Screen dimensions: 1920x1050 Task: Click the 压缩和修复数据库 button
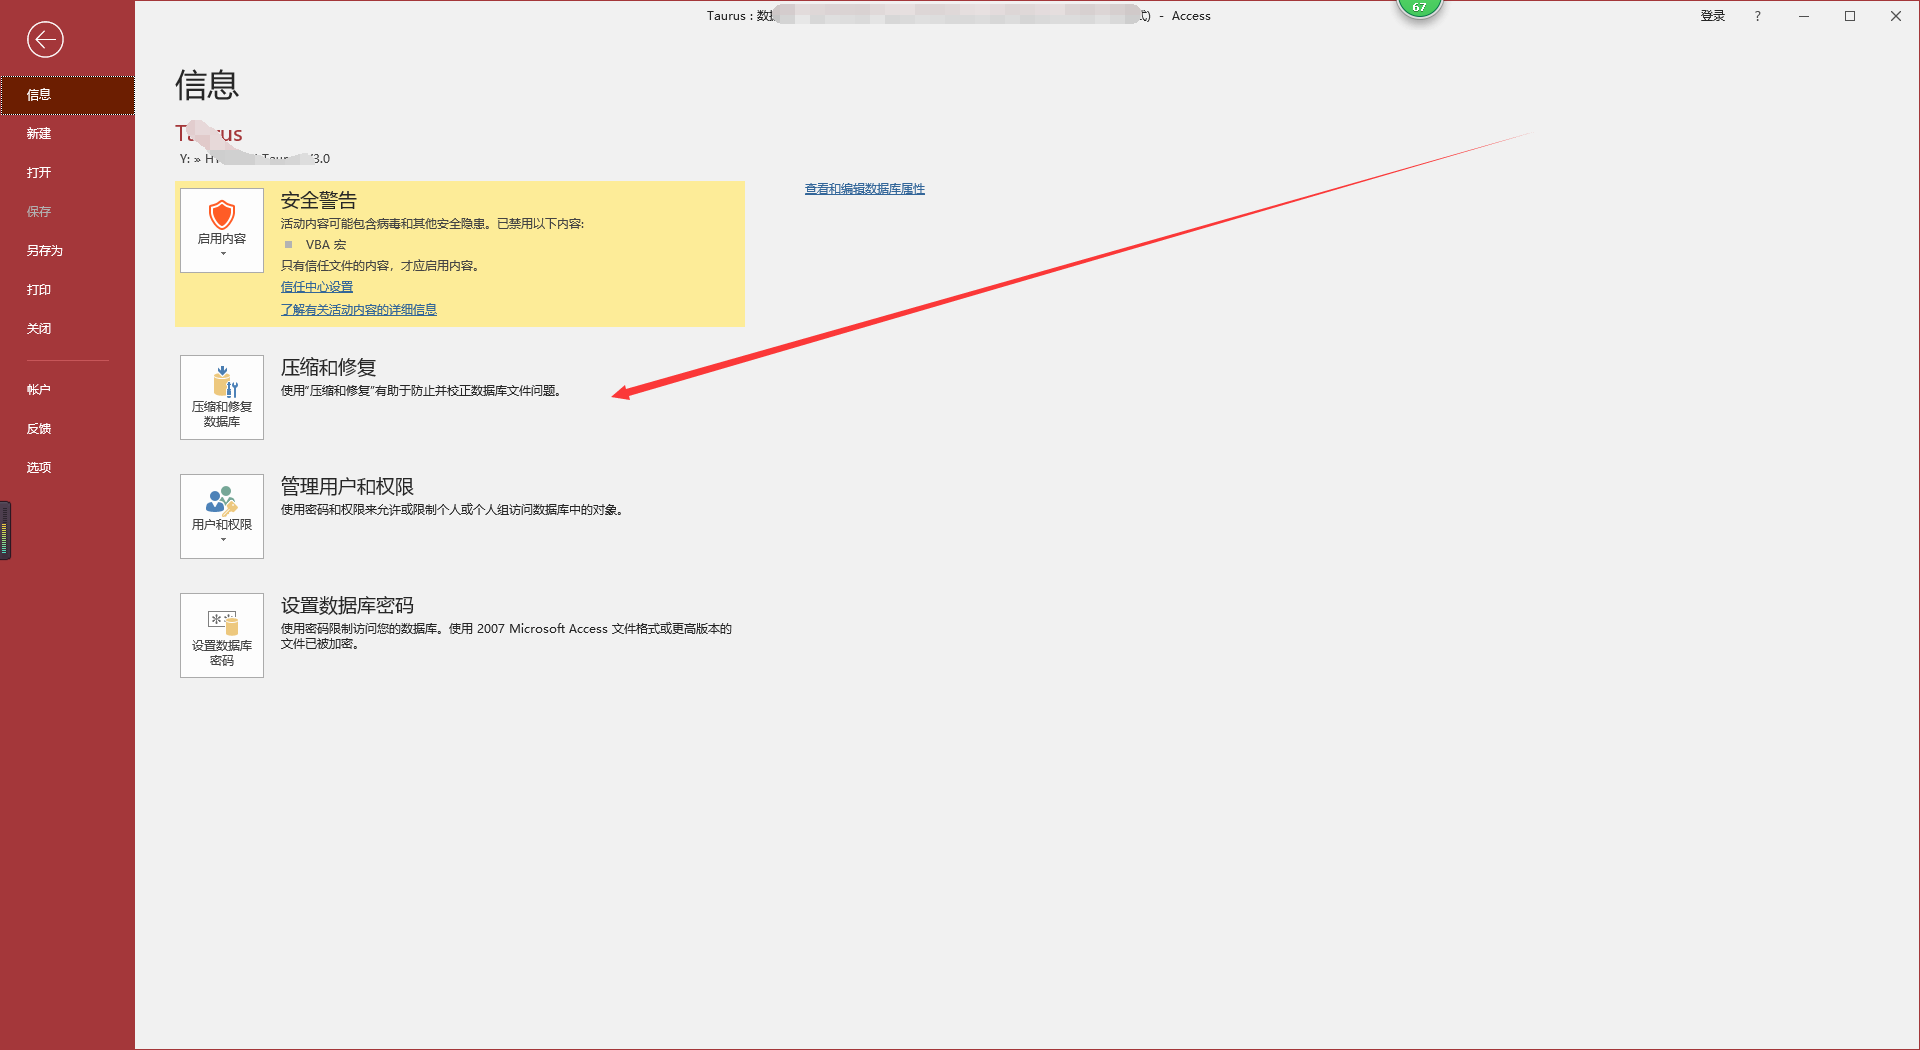coord(222,397)
